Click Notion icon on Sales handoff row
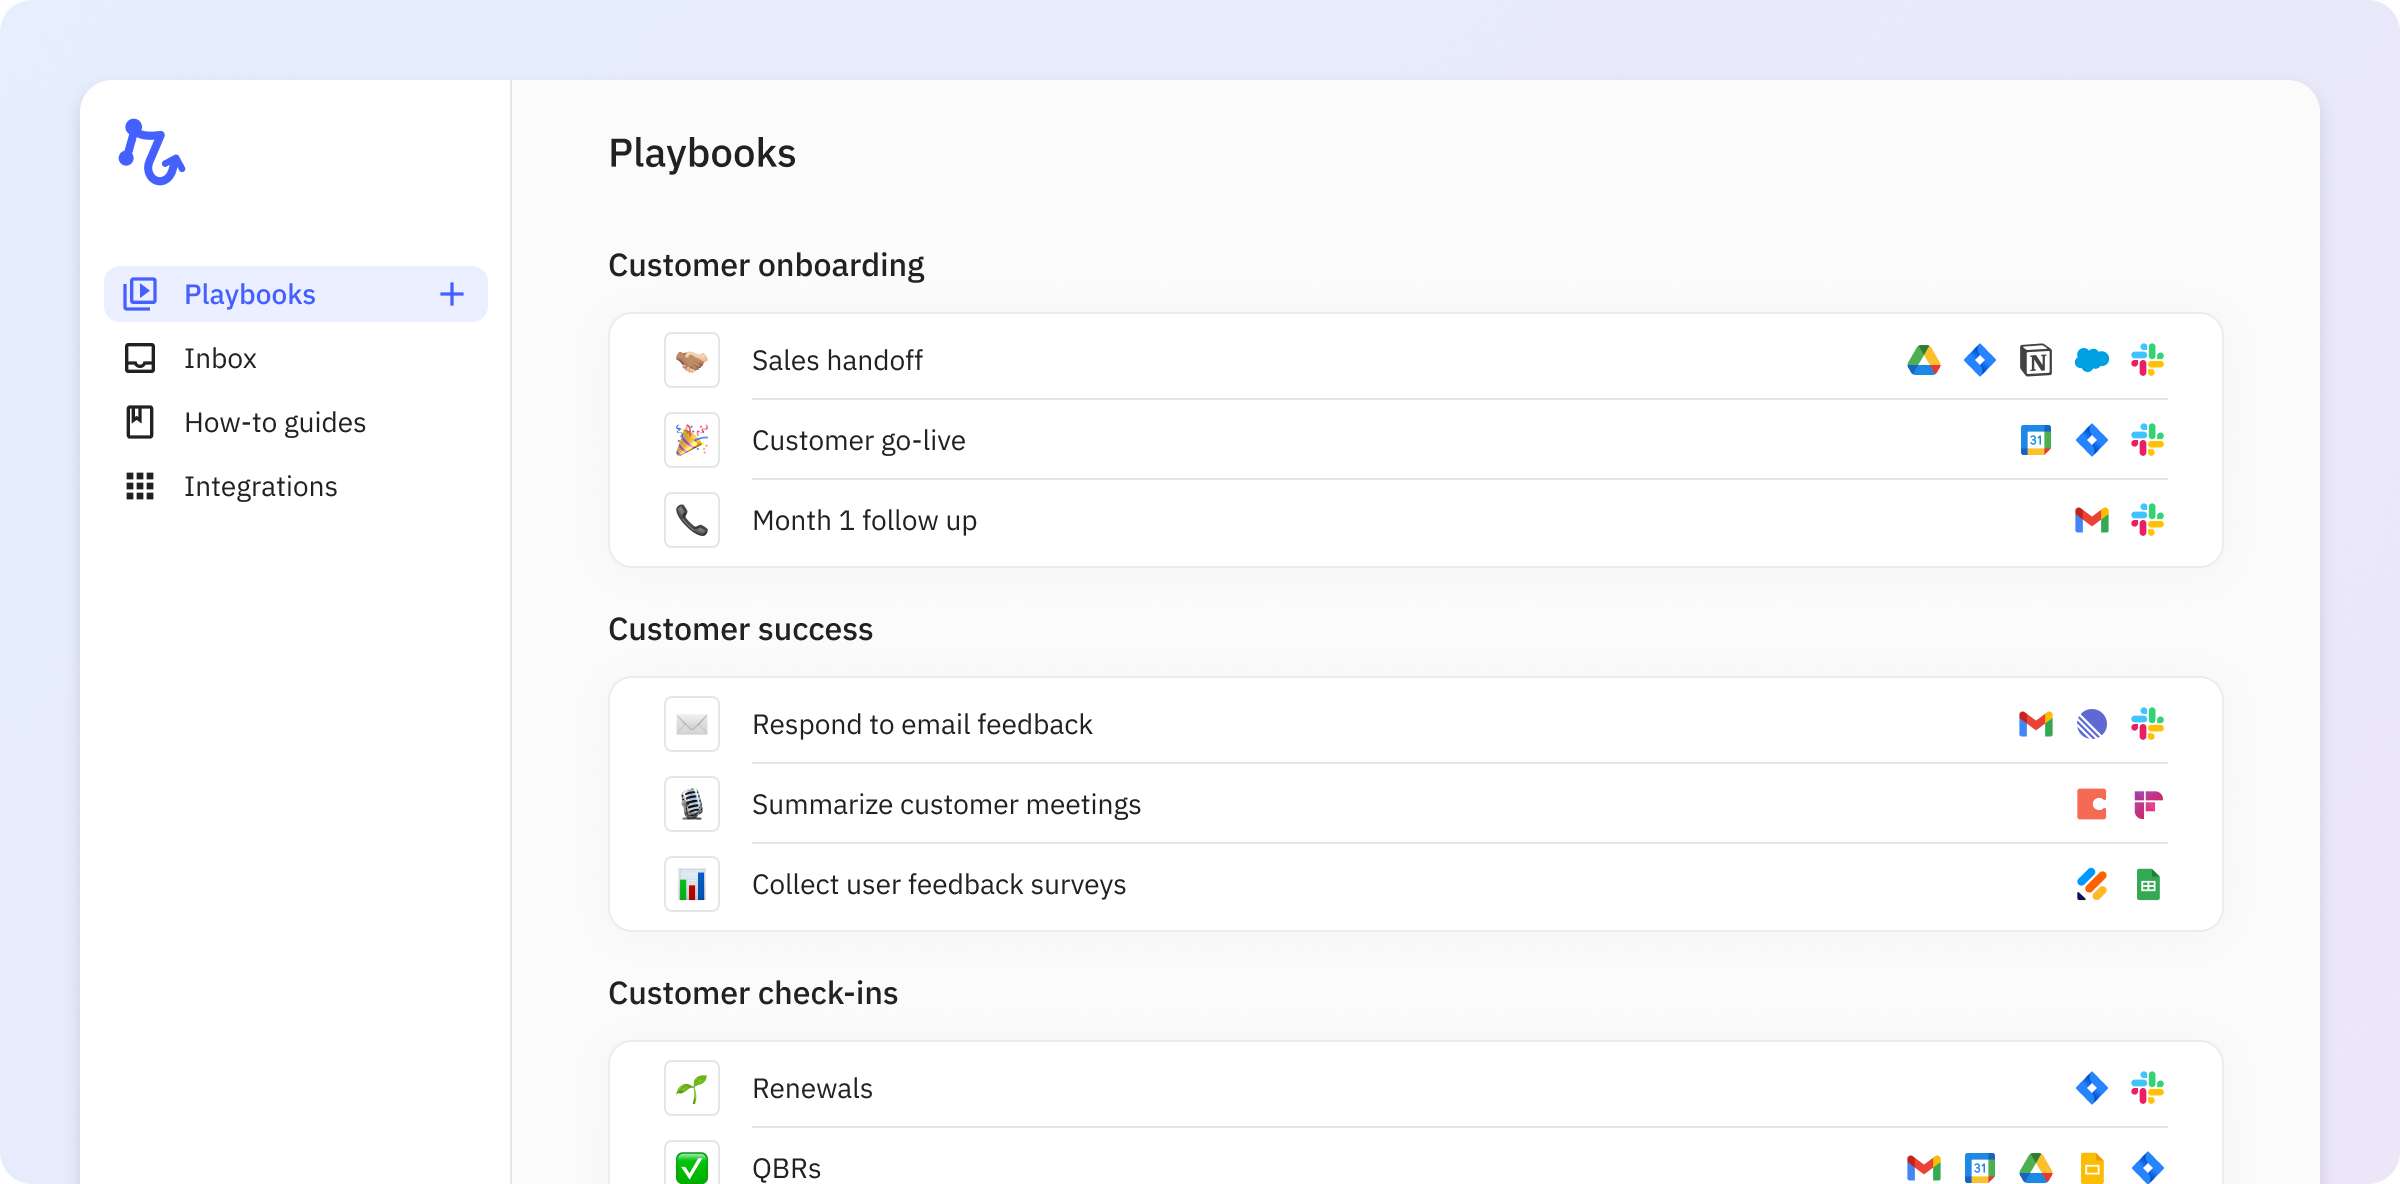2400x1184 pixels. 2035,360
